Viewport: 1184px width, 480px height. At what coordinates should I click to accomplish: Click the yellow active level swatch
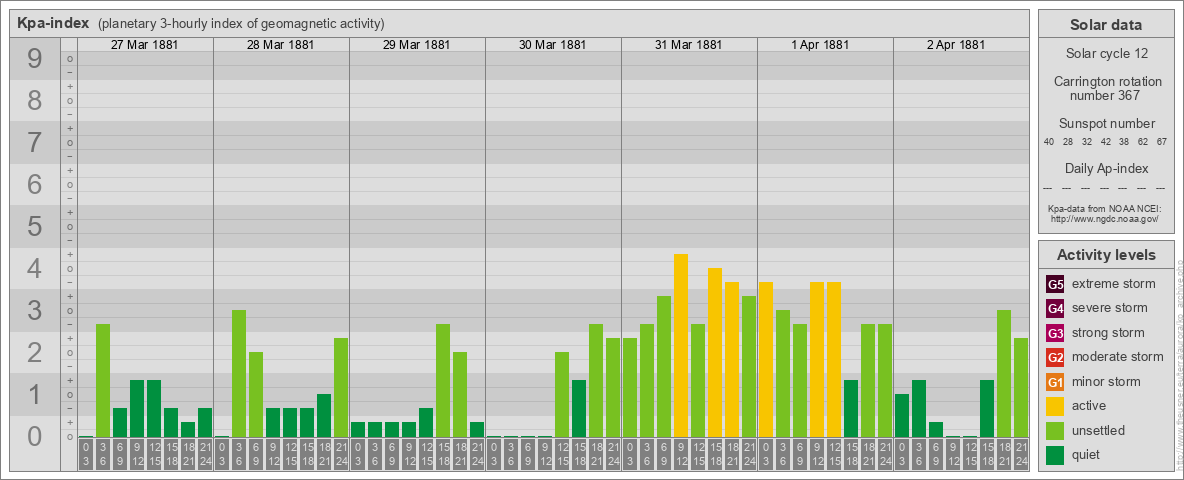tap(1055, 406)
